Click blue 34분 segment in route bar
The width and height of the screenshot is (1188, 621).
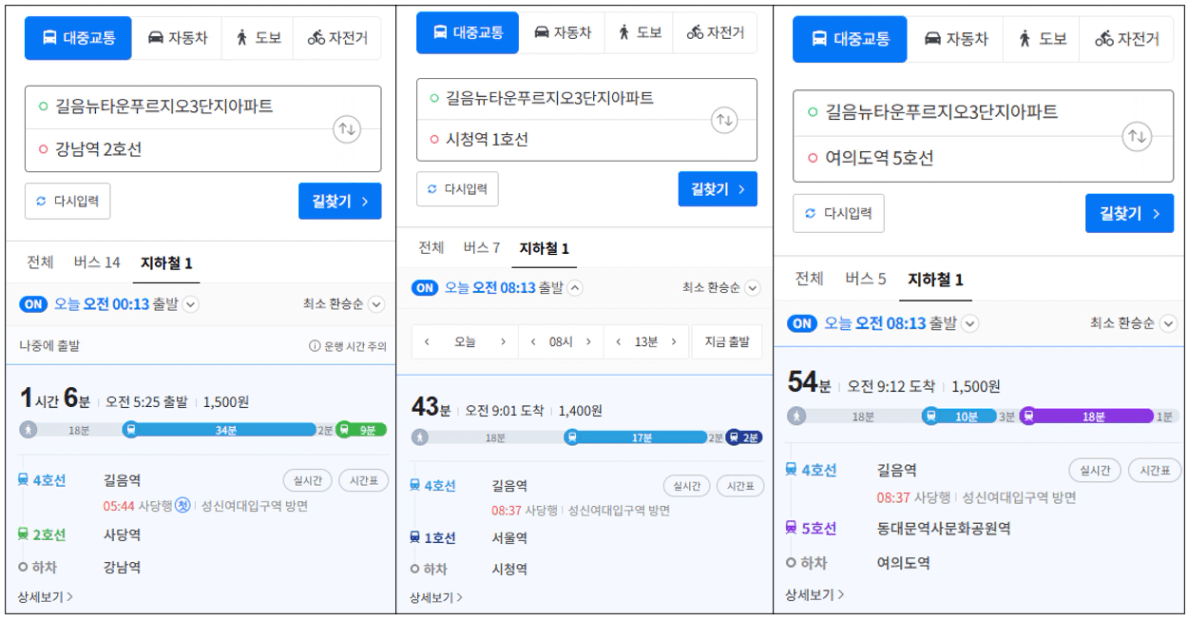point(225,430)
